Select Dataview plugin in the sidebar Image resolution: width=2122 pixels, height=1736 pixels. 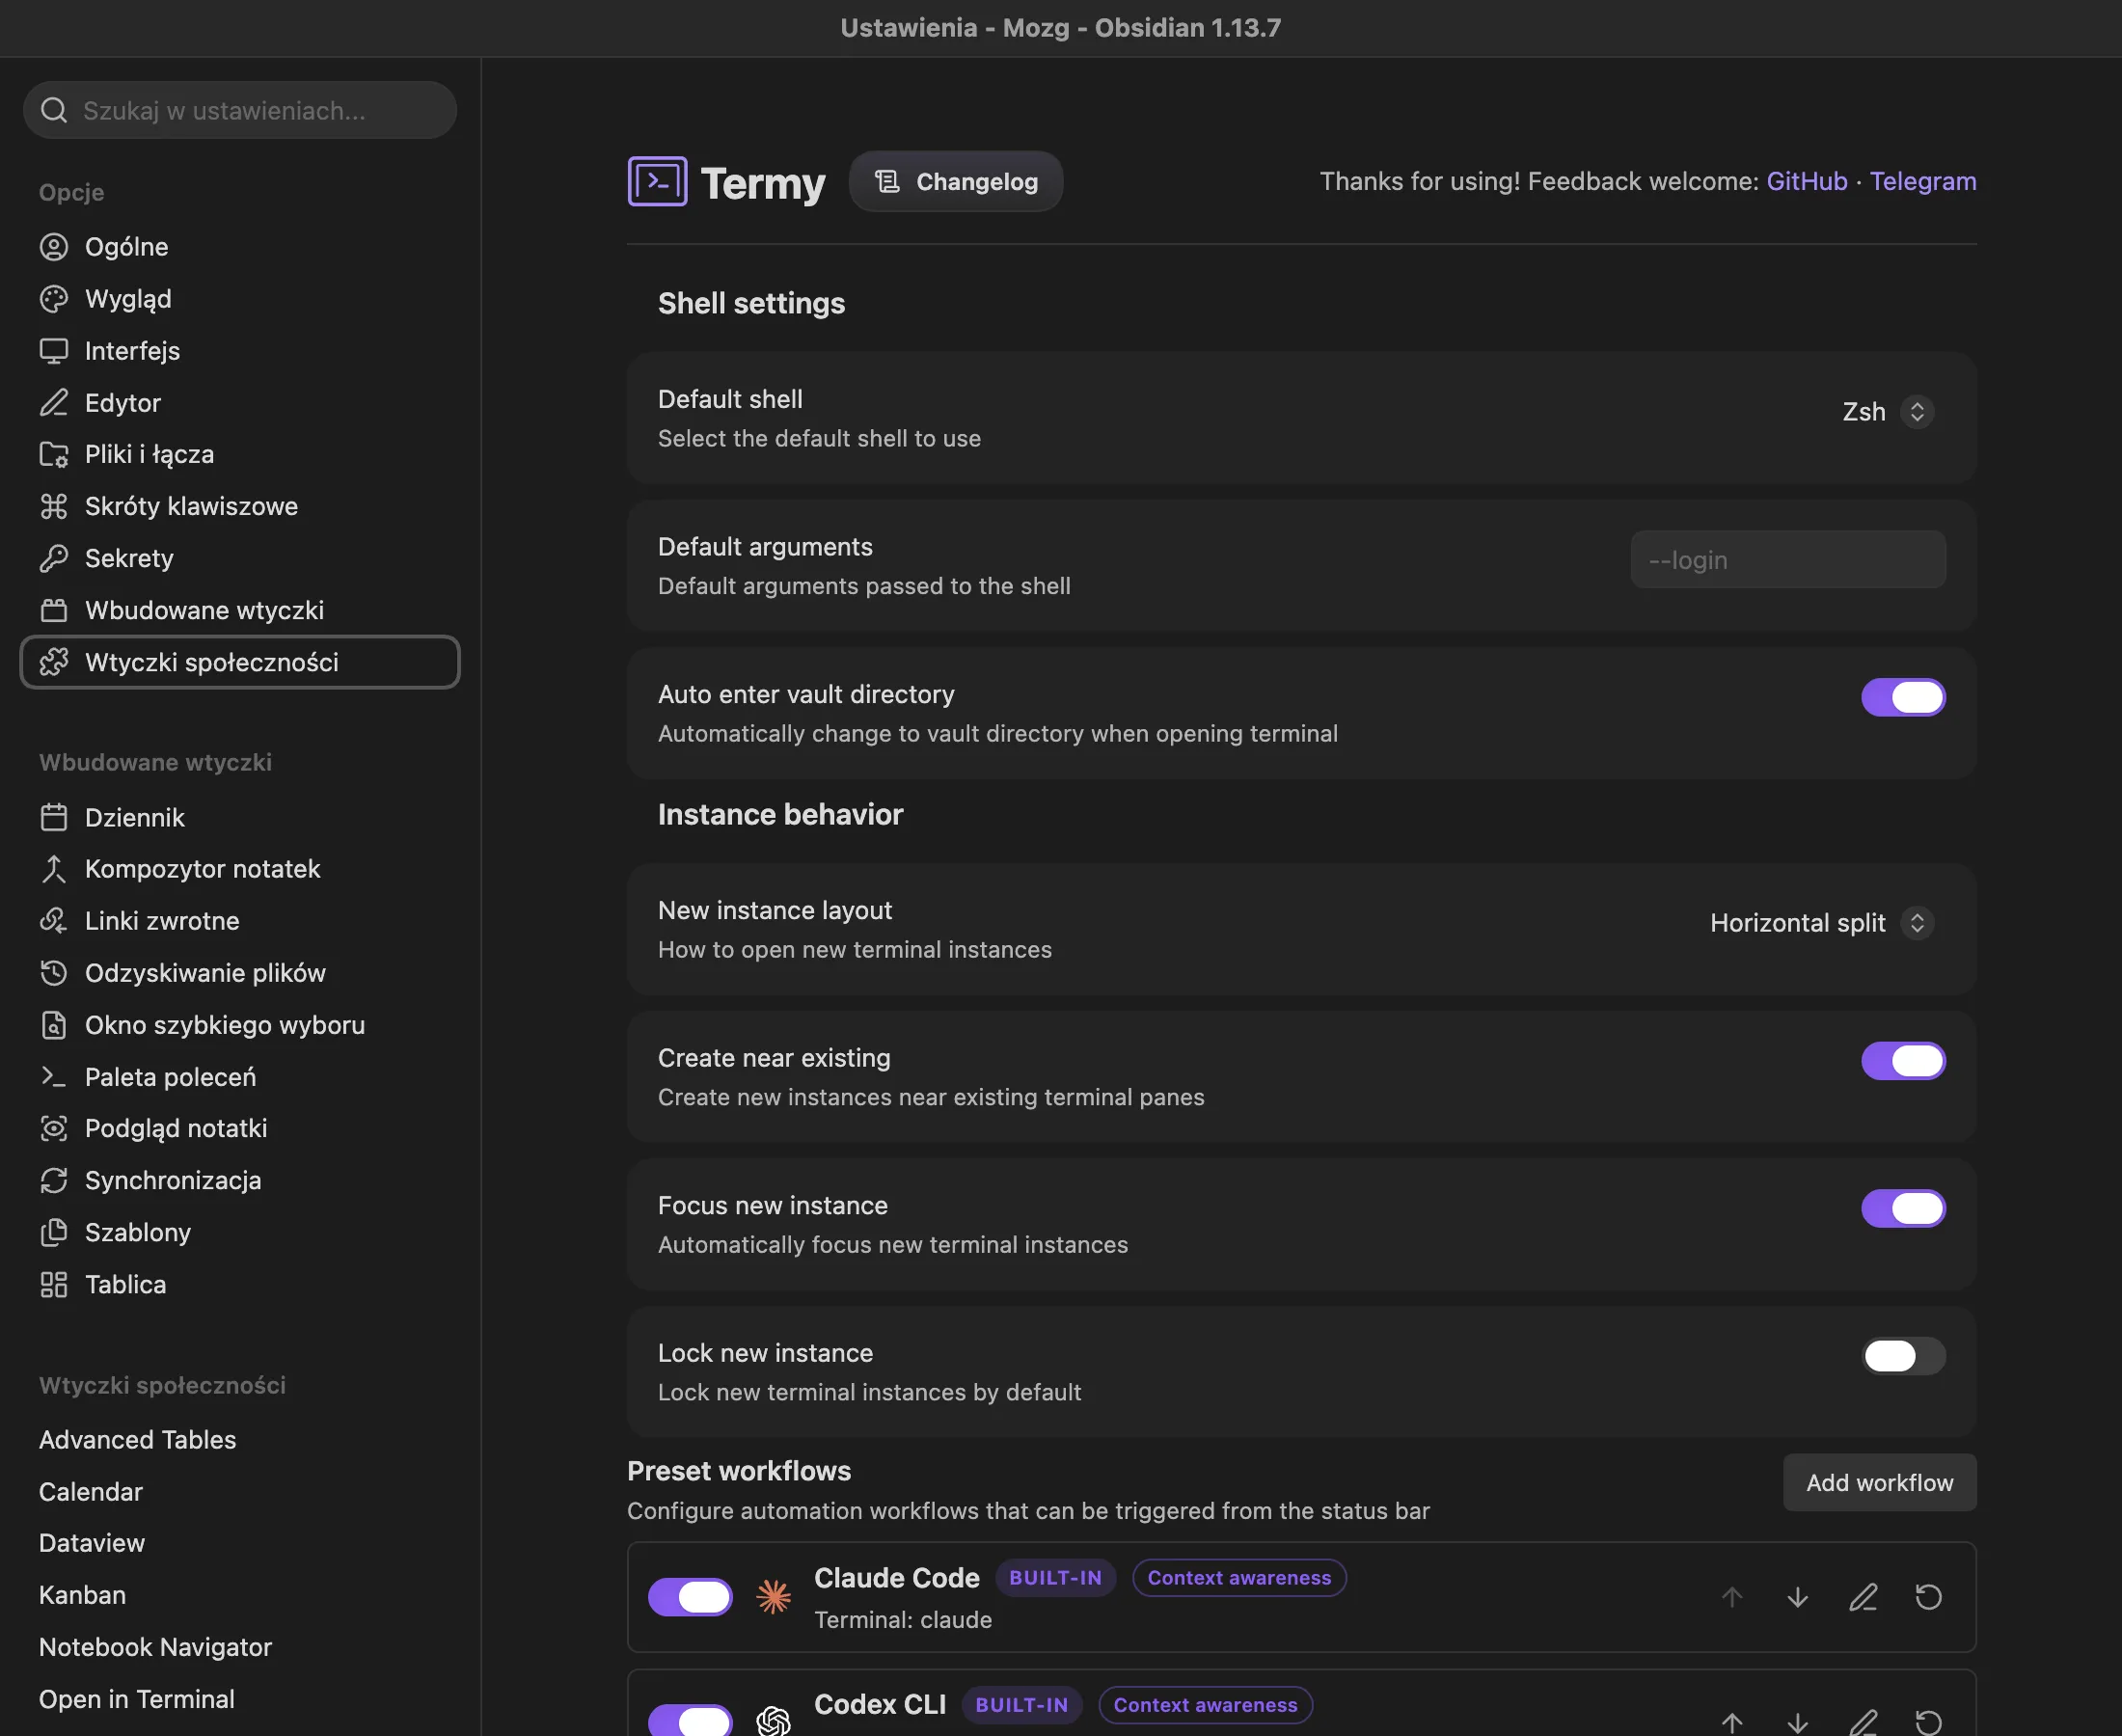tap(92, 1543)
